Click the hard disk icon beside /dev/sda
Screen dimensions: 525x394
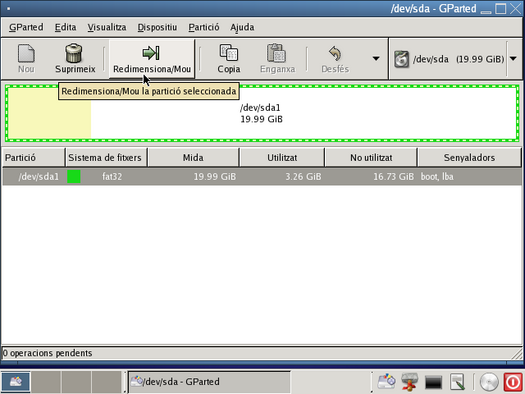pyautogui.click(x=401, y=59)
